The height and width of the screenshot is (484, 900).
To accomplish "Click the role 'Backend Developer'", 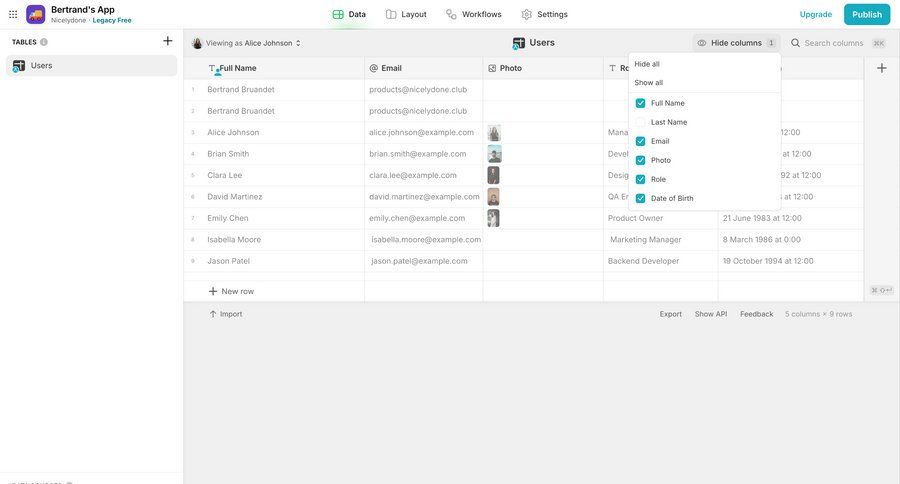I will tap(643, 261).
